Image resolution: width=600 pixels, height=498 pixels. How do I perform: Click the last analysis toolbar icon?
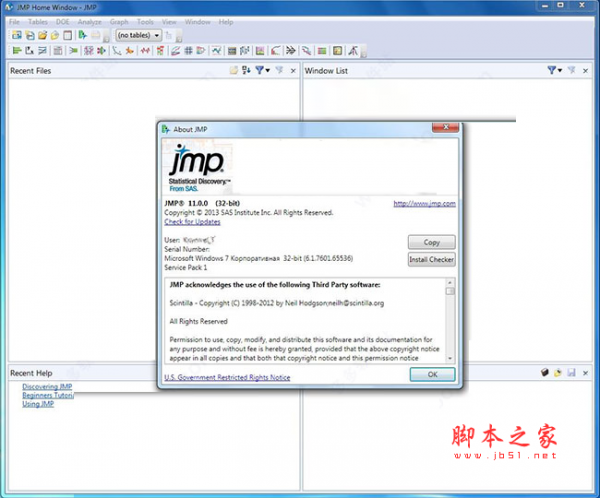pos(353,51)
